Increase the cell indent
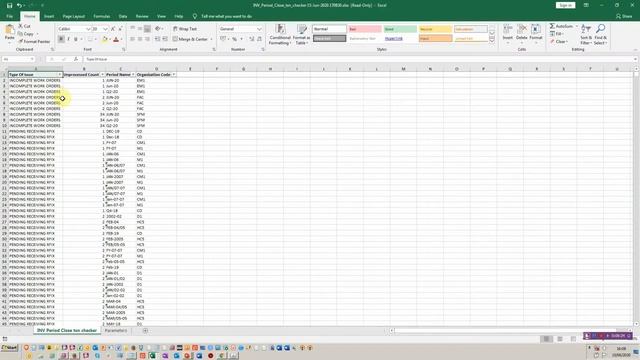Image resolution: width=640 pixels, height=360 pixels. pos(165,39)
